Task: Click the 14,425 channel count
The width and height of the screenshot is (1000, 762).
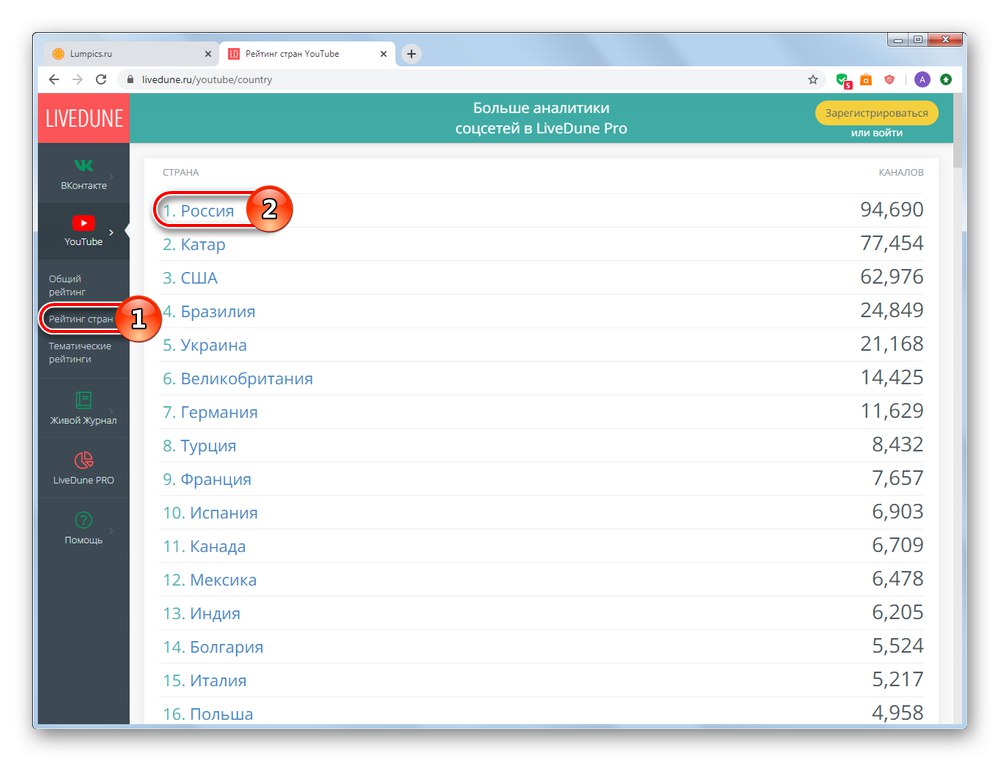Action: [892, 377]
